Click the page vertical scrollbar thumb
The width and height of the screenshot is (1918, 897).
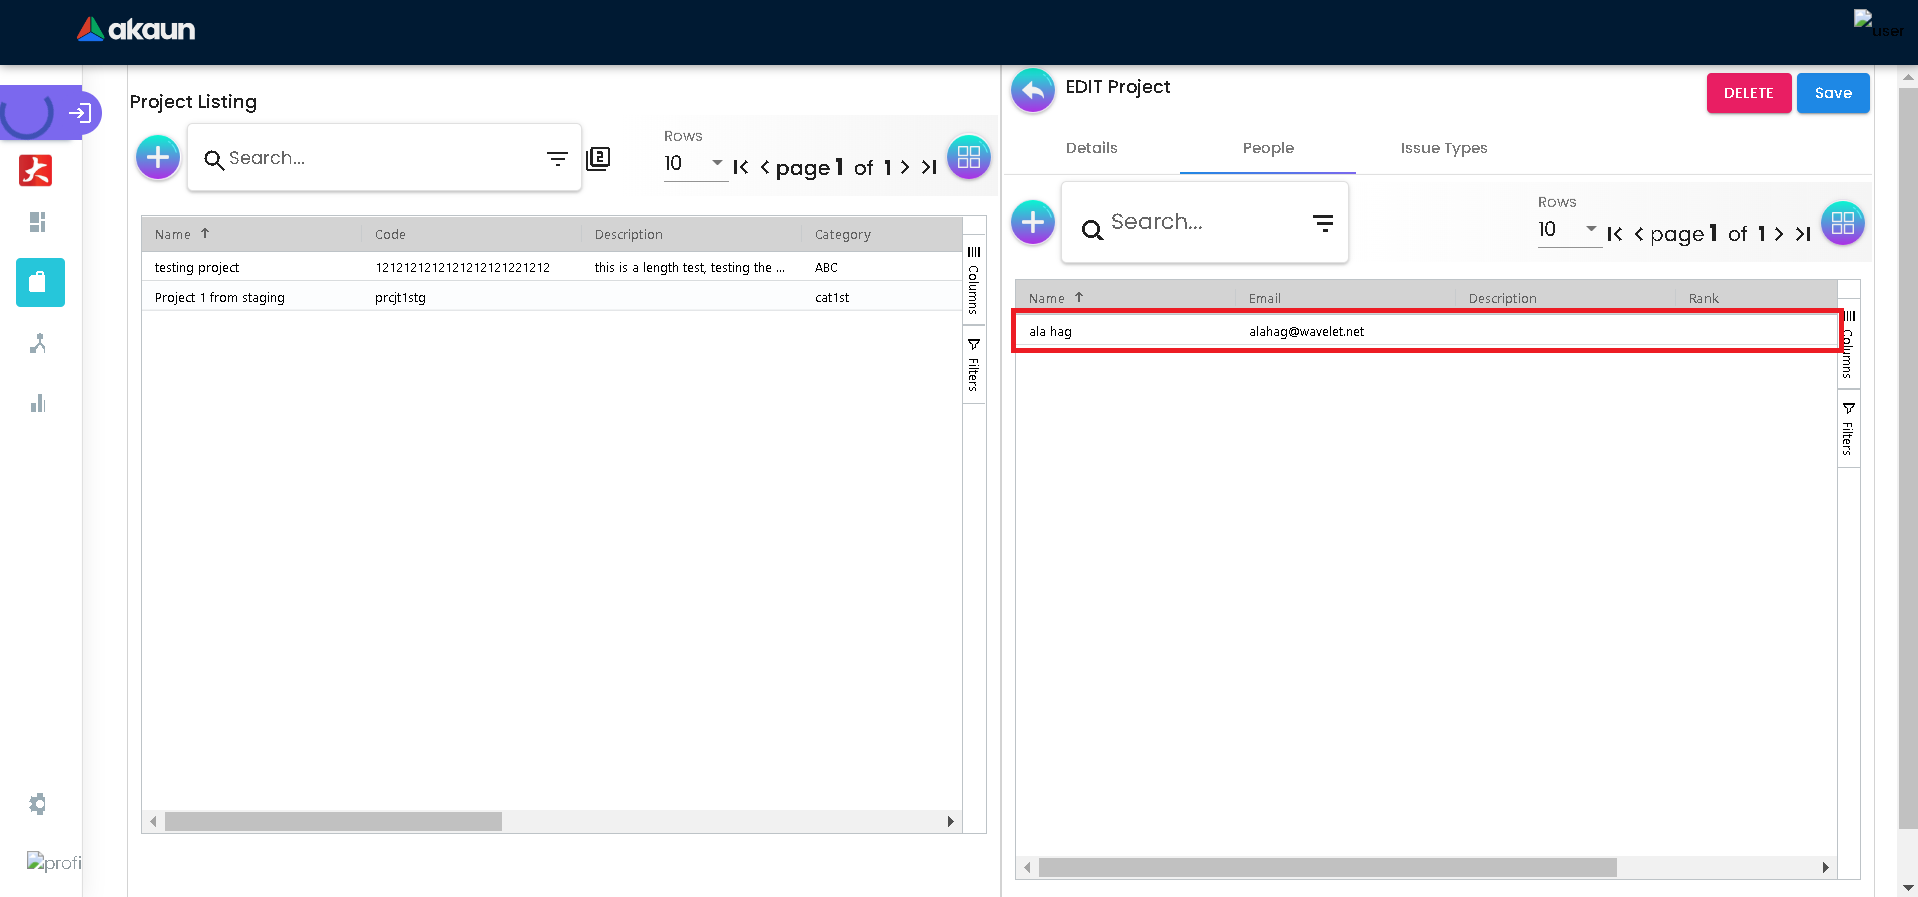[1908, 458]
